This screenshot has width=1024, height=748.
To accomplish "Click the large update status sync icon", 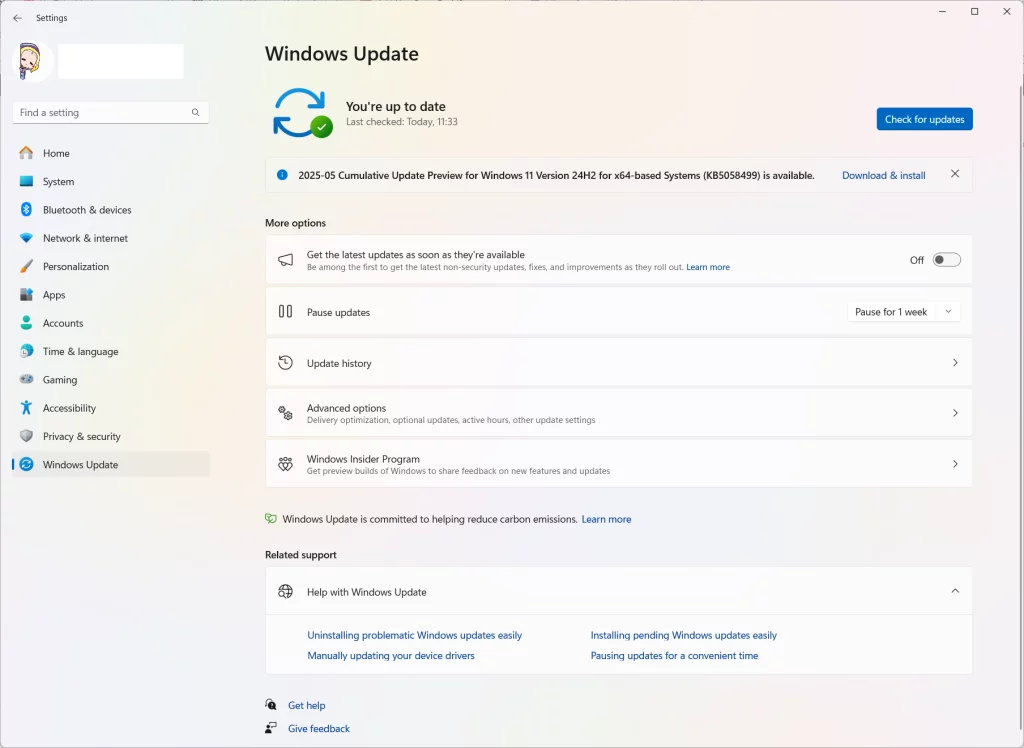I will pos(301,113).
